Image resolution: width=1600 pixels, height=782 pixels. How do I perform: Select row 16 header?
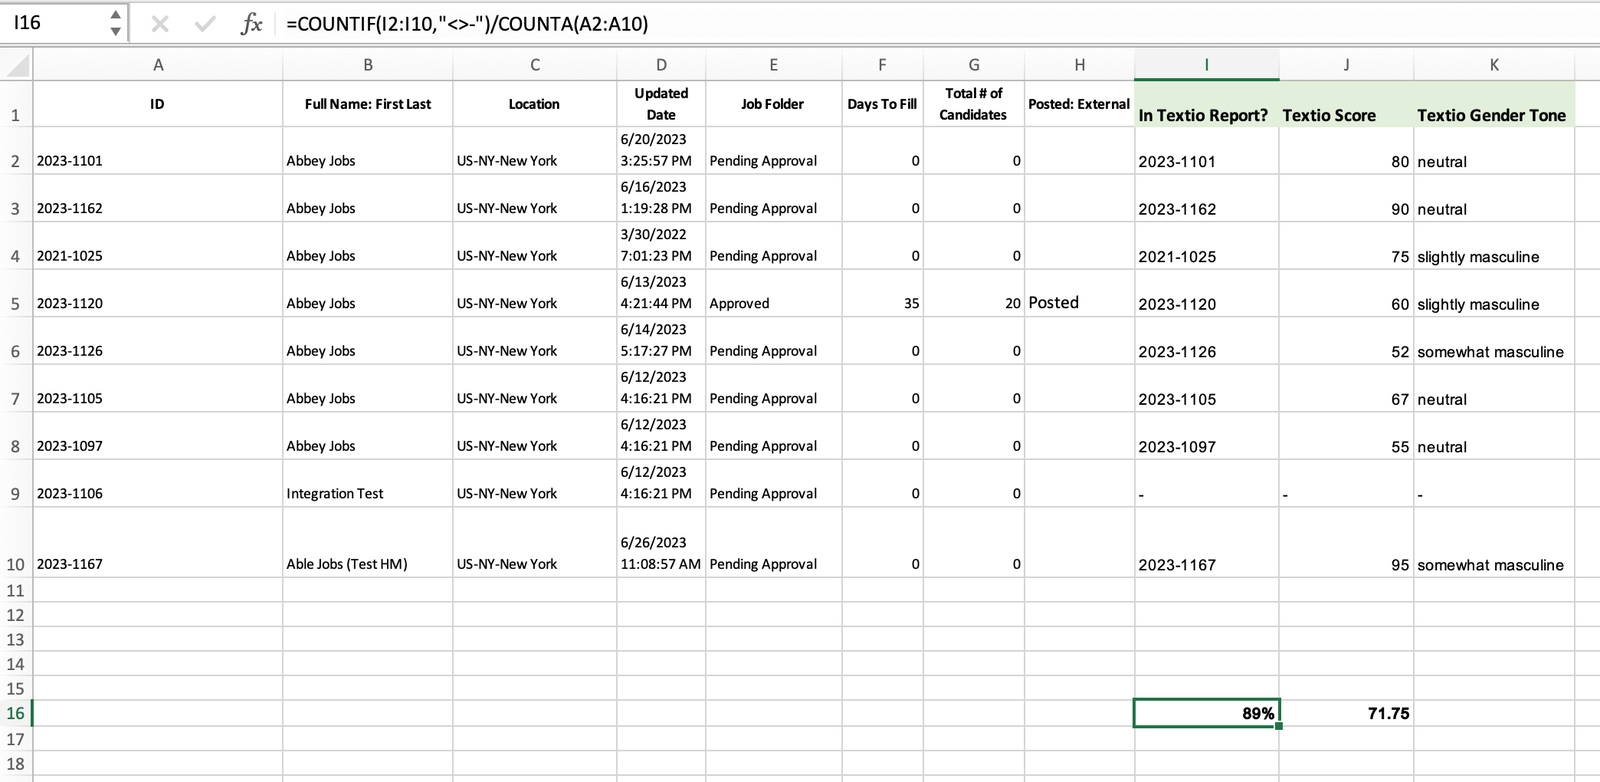pos(15,713)
